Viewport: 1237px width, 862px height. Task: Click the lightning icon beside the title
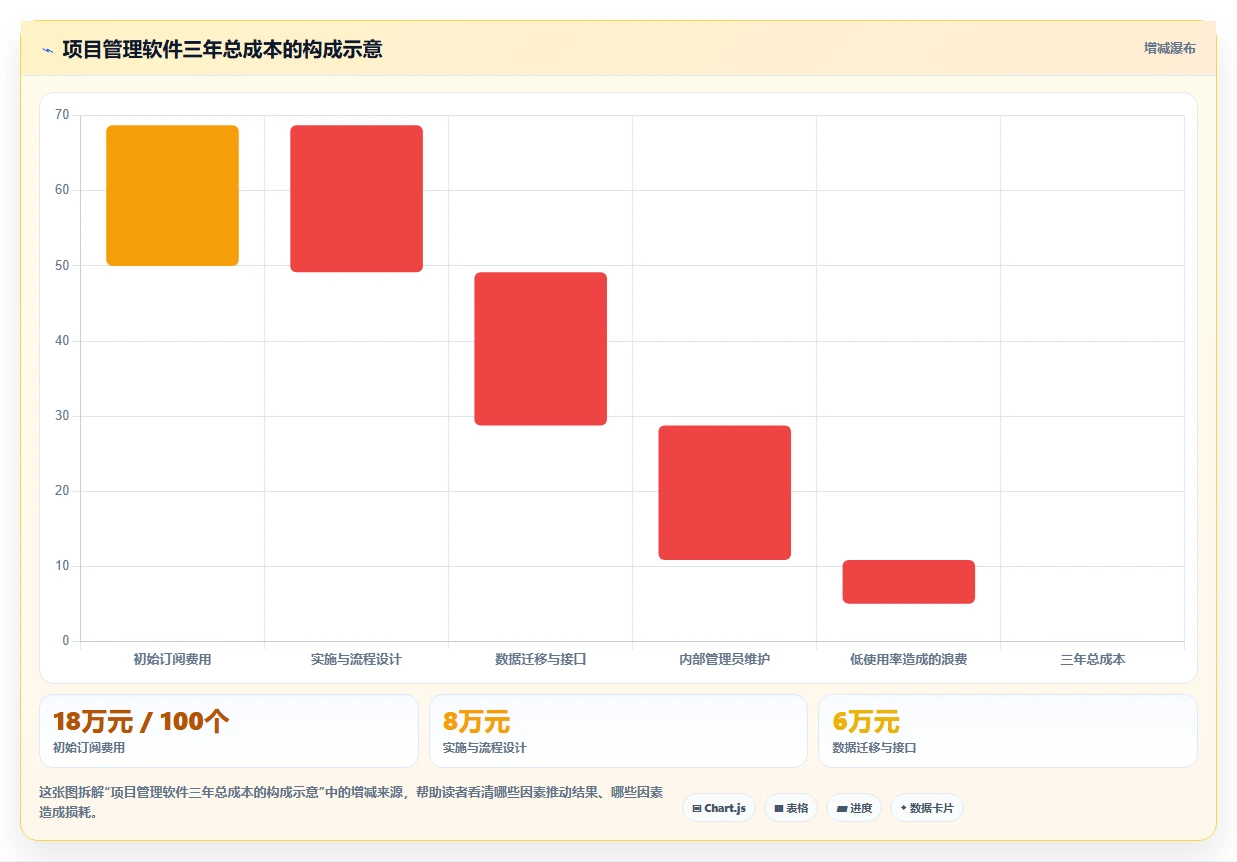tap(47, 49)
